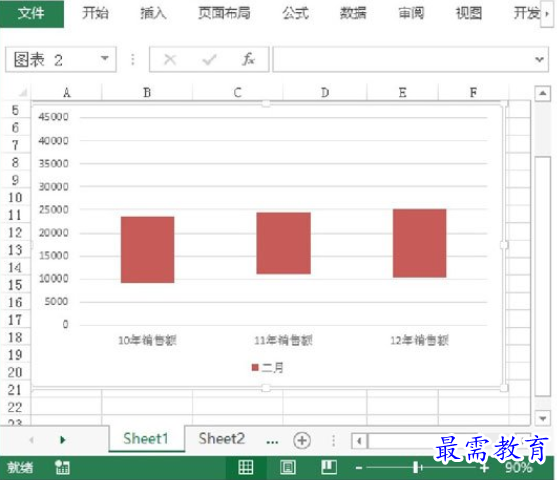Click the vertical scrollbar thumb

coord(542,276)
